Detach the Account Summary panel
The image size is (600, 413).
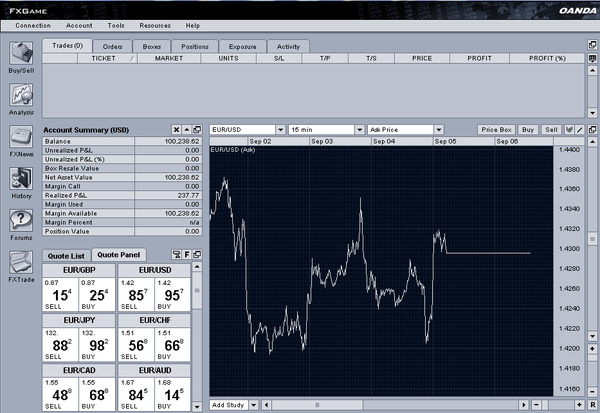point(197,130)
